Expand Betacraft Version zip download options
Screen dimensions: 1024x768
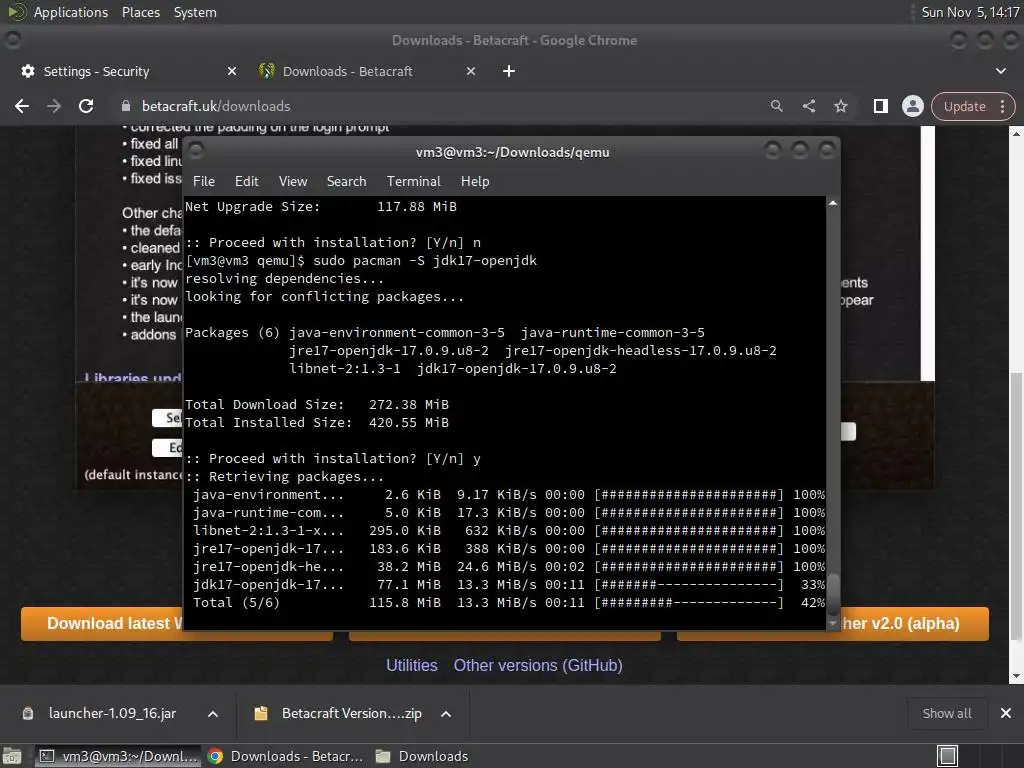coord(446,714)
